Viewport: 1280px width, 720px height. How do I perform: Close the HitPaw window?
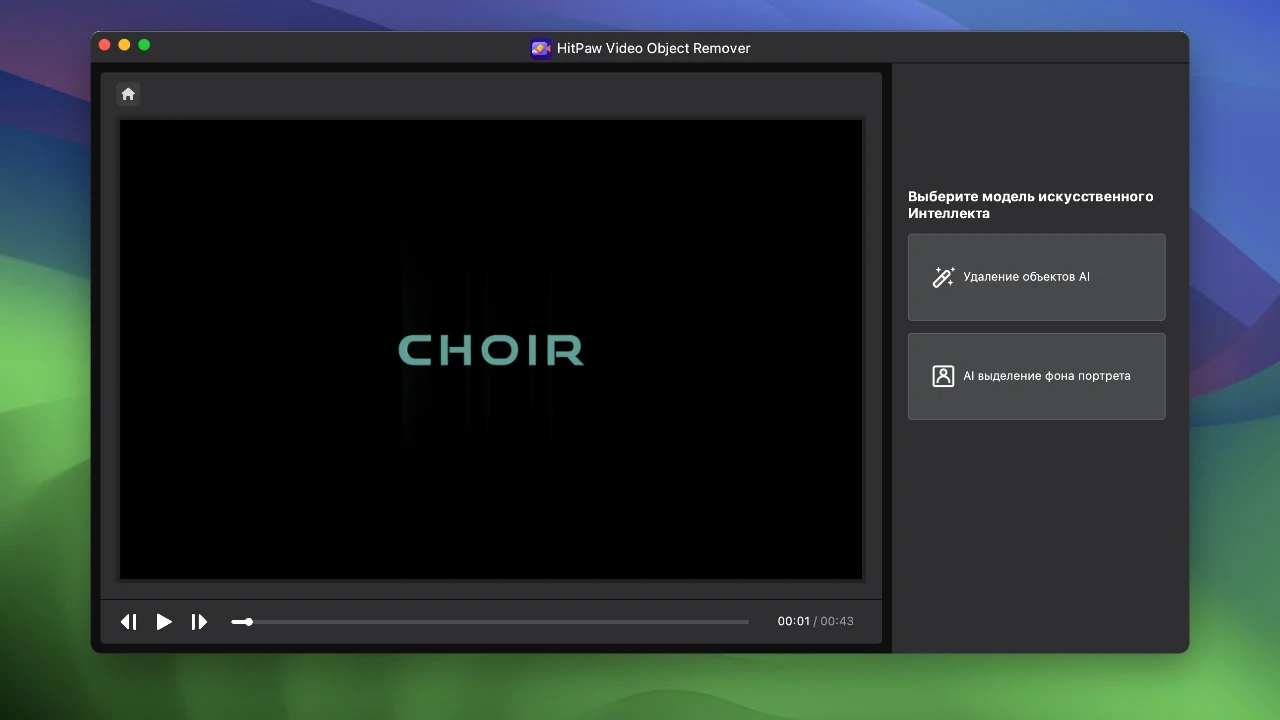(104, 45)
